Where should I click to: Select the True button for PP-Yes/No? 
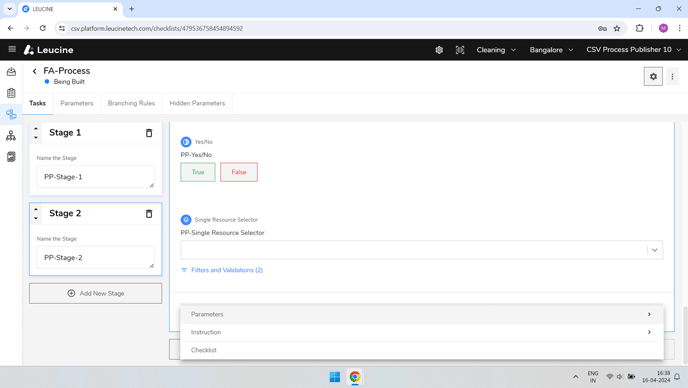pos(198,172)
